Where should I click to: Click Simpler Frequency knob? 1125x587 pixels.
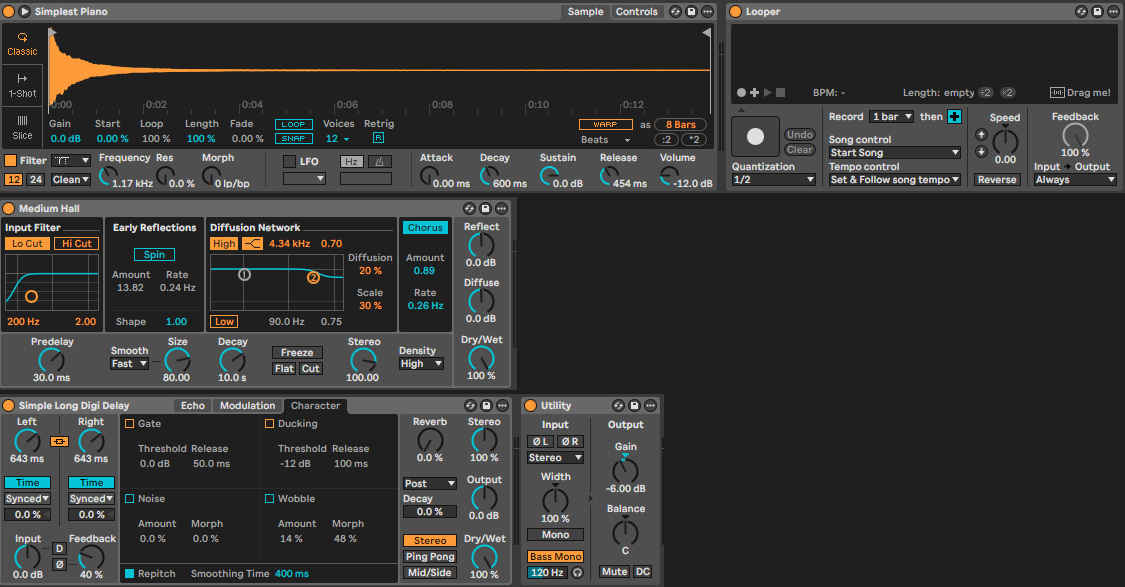(x=108, y=174)
